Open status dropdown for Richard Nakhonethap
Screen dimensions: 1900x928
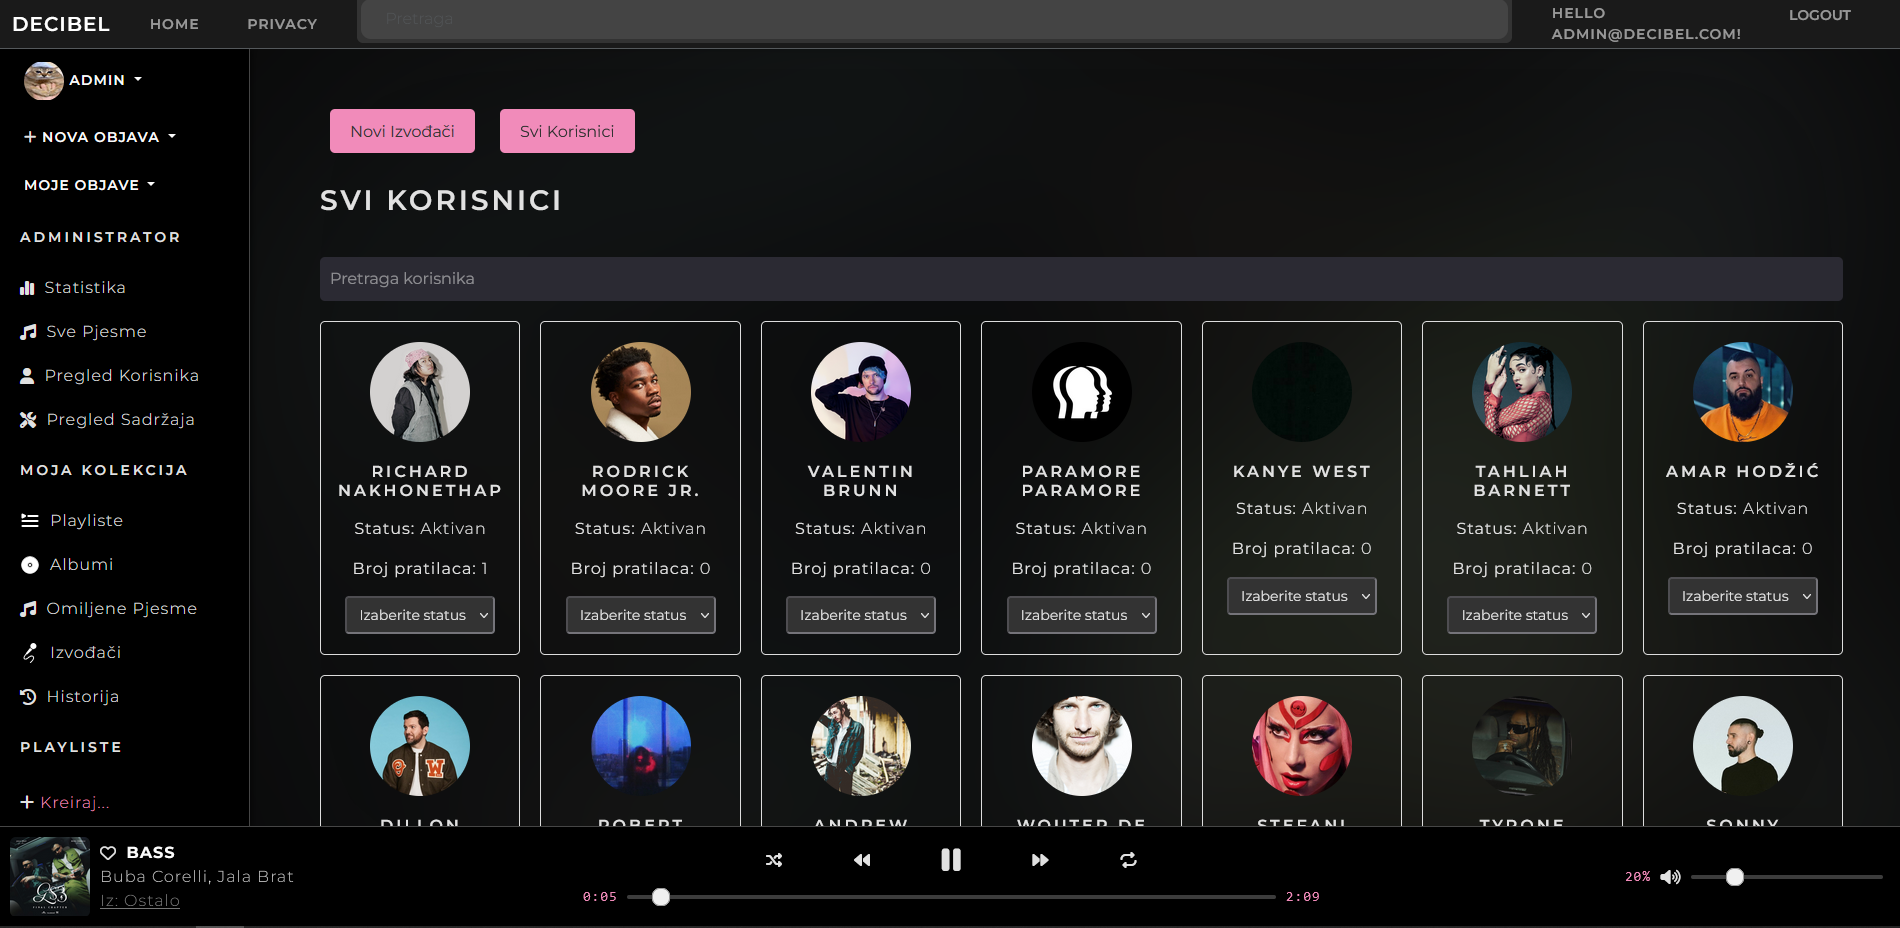[x=420, y=615]
